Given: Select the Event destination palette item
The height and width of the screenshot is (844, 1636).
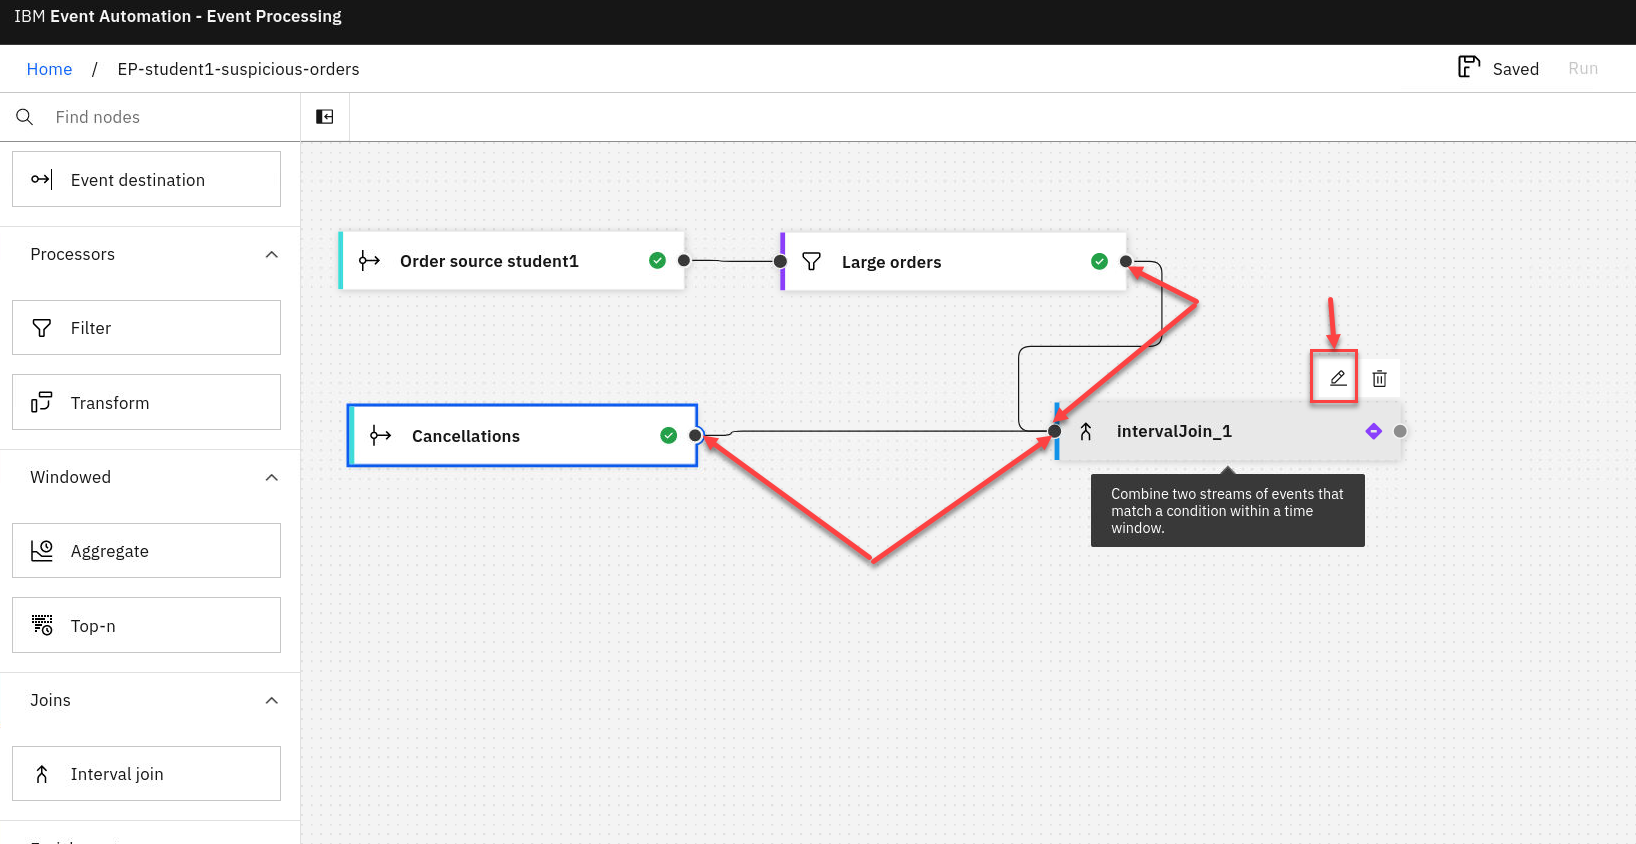Looking at the screenshot, I should tap(146, 180).
